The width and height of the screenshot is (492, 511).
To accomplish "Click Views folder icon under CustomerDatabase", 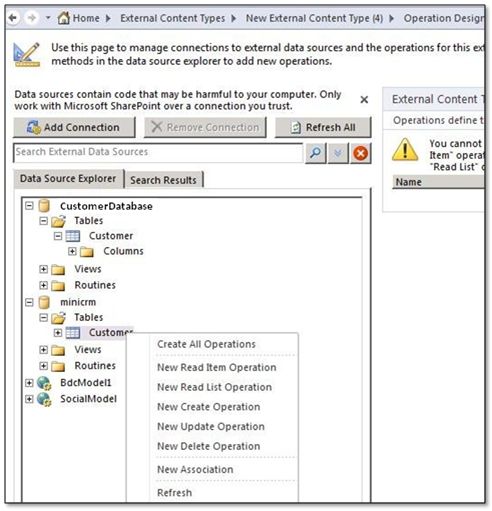I will click(x=58, y=269).
